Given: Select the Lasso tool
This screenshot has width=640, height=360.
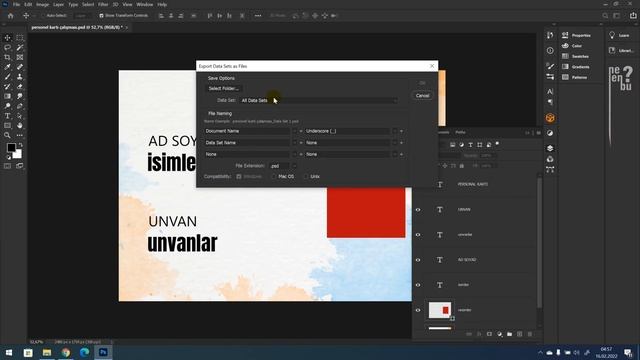Looking at the screenshot, I should (x=7, y=47).
